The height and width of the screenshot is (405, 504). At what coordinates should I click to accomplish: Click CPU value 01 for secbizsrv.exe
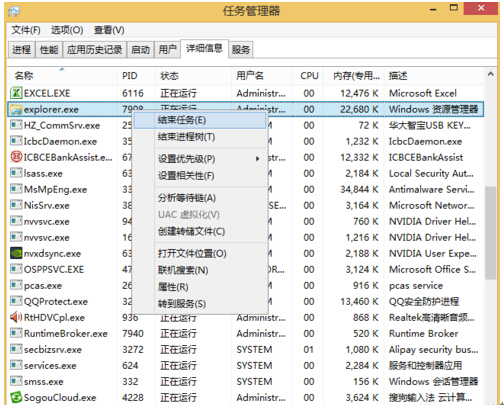pos(309,349)
